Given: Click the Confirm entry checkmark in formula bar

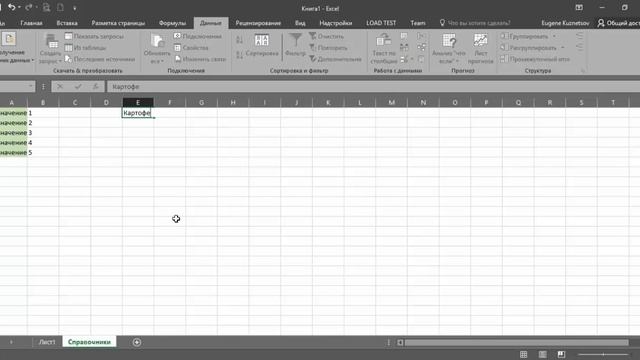Looking at the screenshot, I should click(x=78, y=87).
